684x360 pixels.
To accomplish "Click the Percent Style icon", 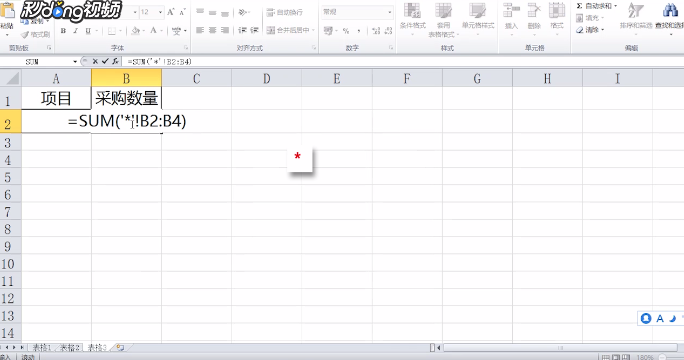I will [x=346, y=31].
